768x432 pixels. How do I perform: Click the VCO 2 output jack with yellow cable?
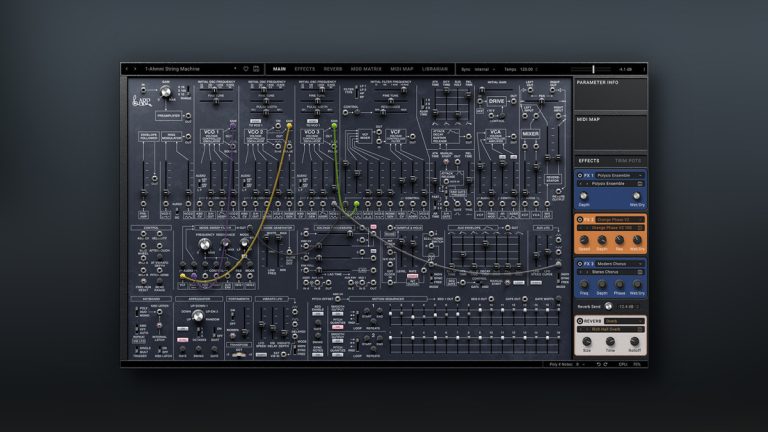(289, 126)
